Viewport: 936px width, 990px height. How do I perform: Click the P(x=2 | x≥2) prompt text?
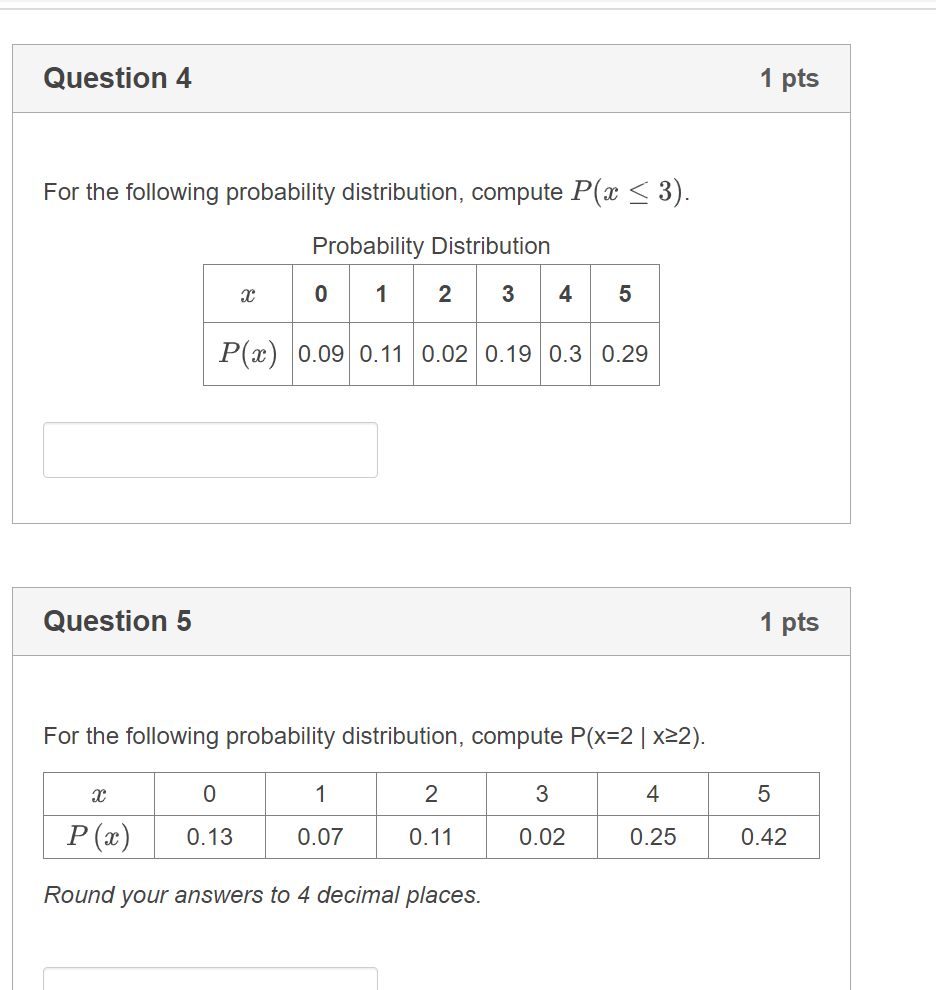pyautogui.click(x=637, y=736)
